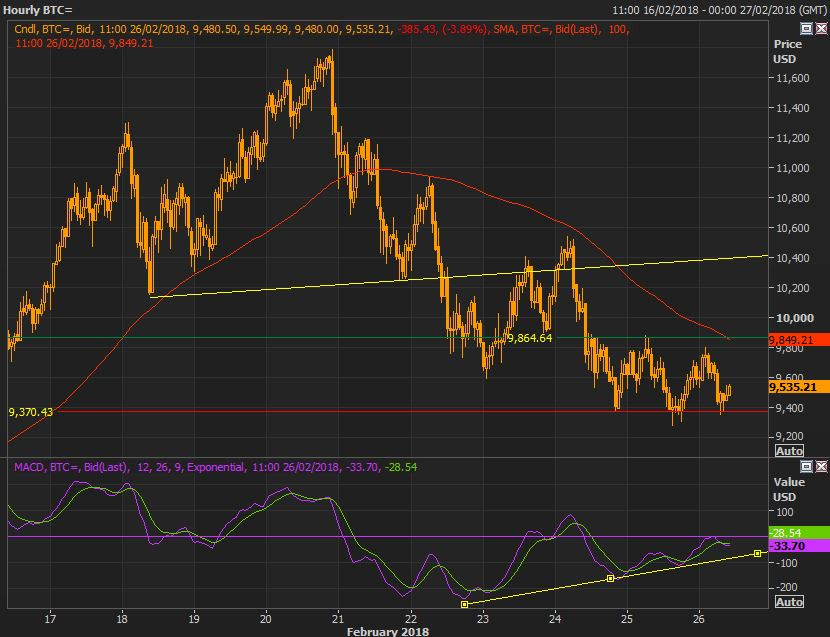Viewport: 830px width, 637px height.
Task: Click the 10,000 price axis label
Action: point(795,318)
